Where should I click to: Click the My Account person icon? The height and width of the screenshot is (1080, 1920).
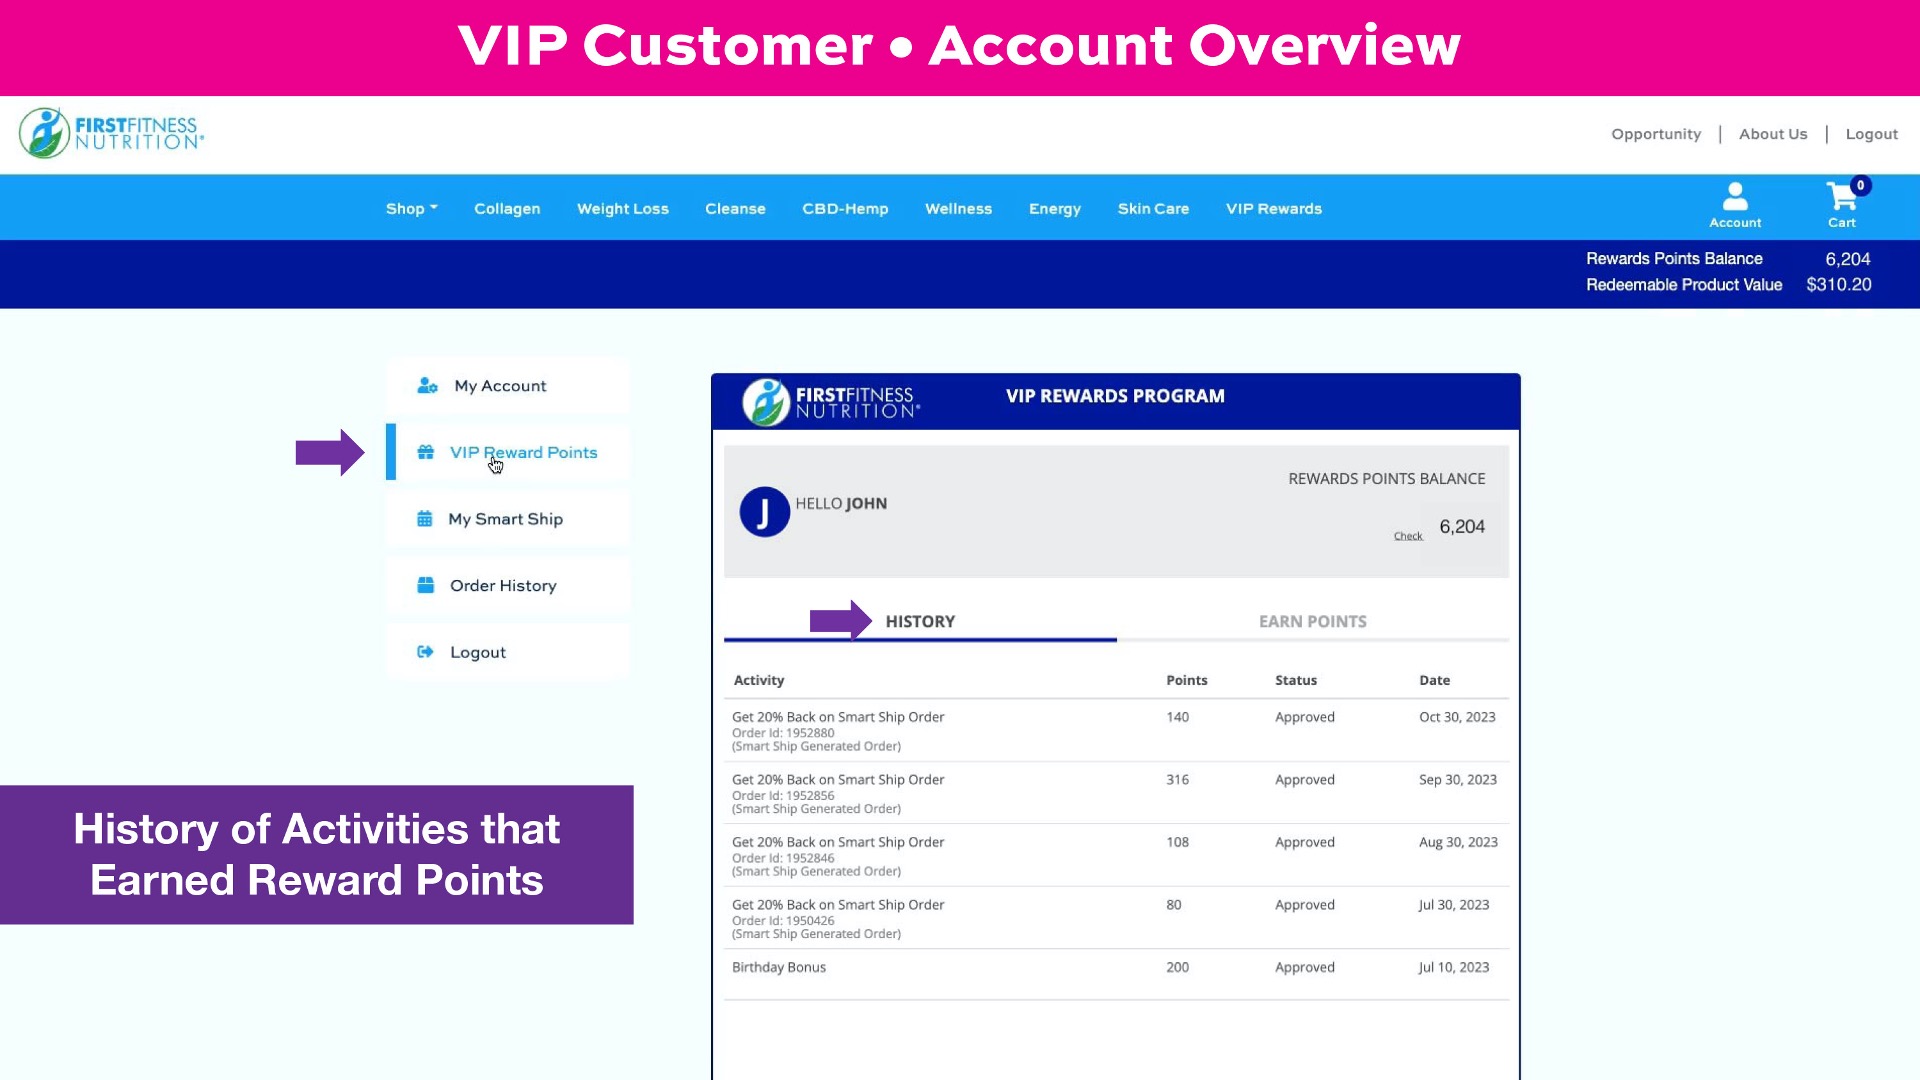(427, 385)
